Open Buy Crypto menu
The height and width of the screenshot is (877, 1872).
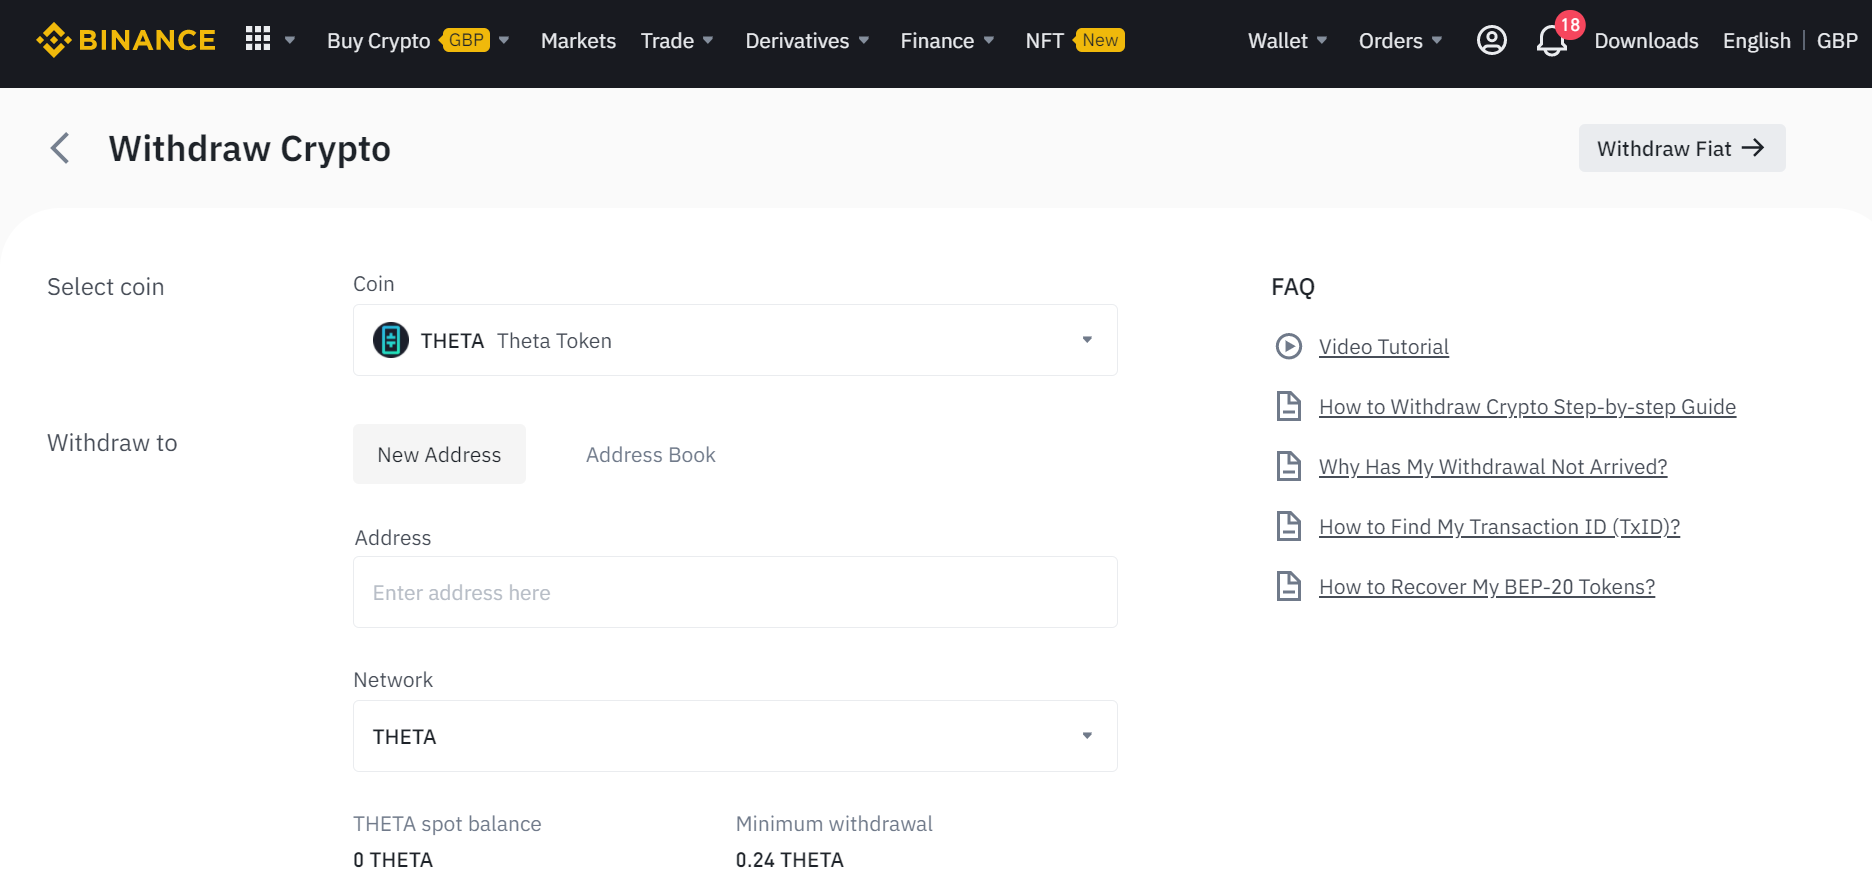pos(378,40)
